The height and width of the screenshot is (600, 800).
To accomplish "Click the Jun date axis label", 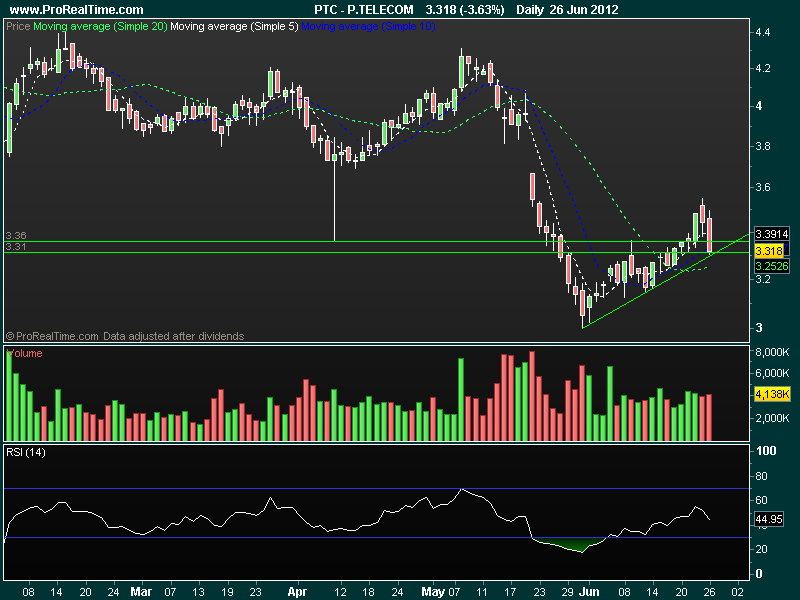I will [590, 592].
